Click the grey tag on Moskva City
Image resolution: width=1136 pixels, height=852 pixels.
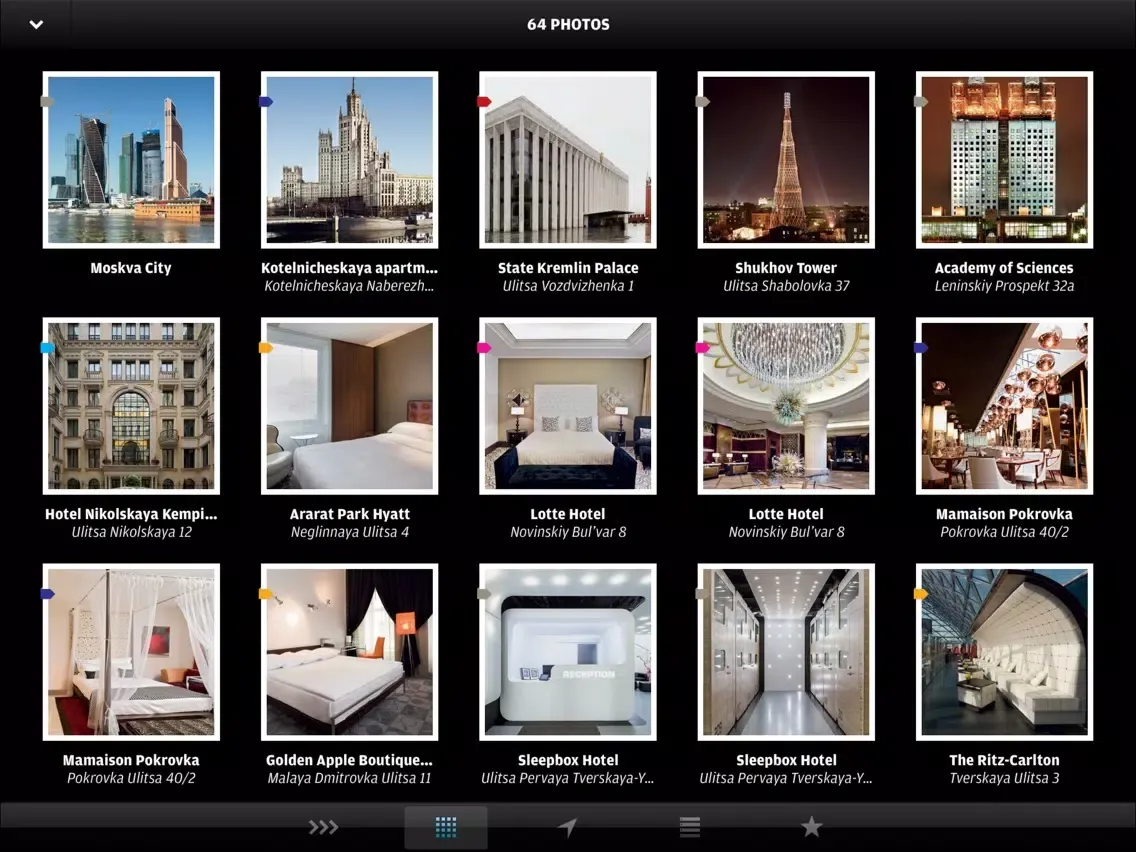[x=47, y=101]
